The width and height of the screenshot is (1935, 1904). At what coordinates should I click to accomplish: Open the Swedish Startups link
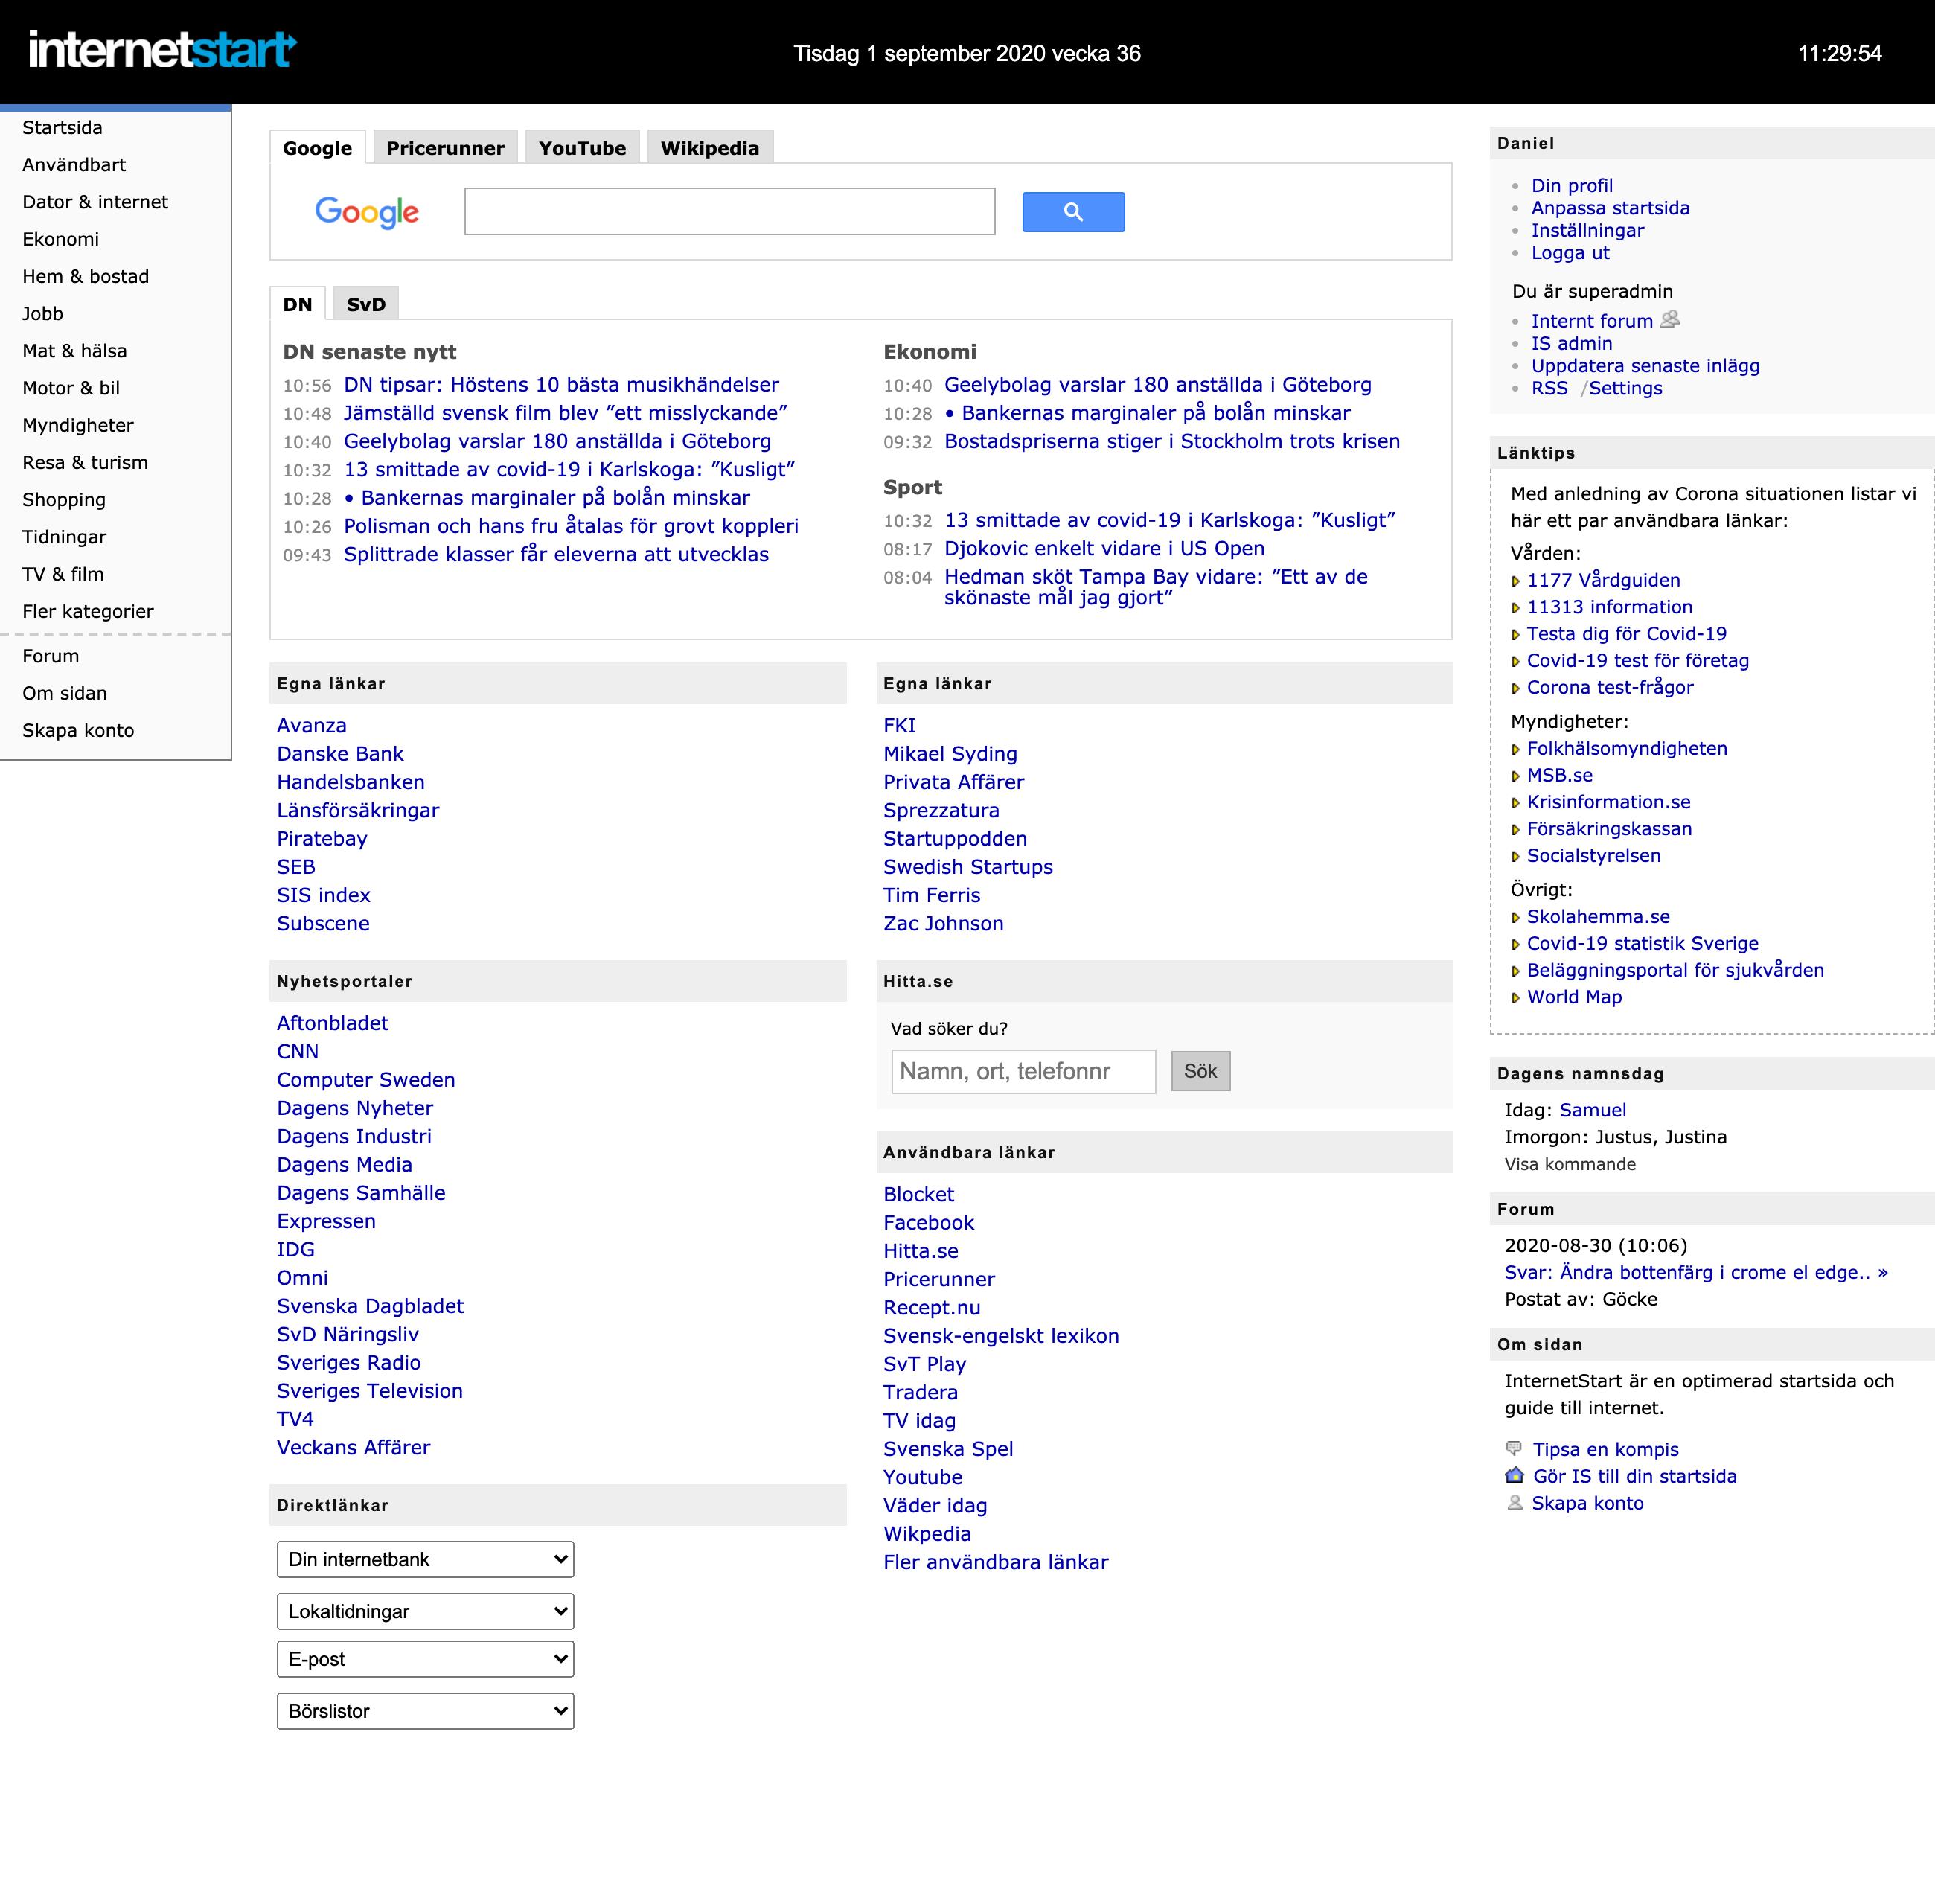968,867
